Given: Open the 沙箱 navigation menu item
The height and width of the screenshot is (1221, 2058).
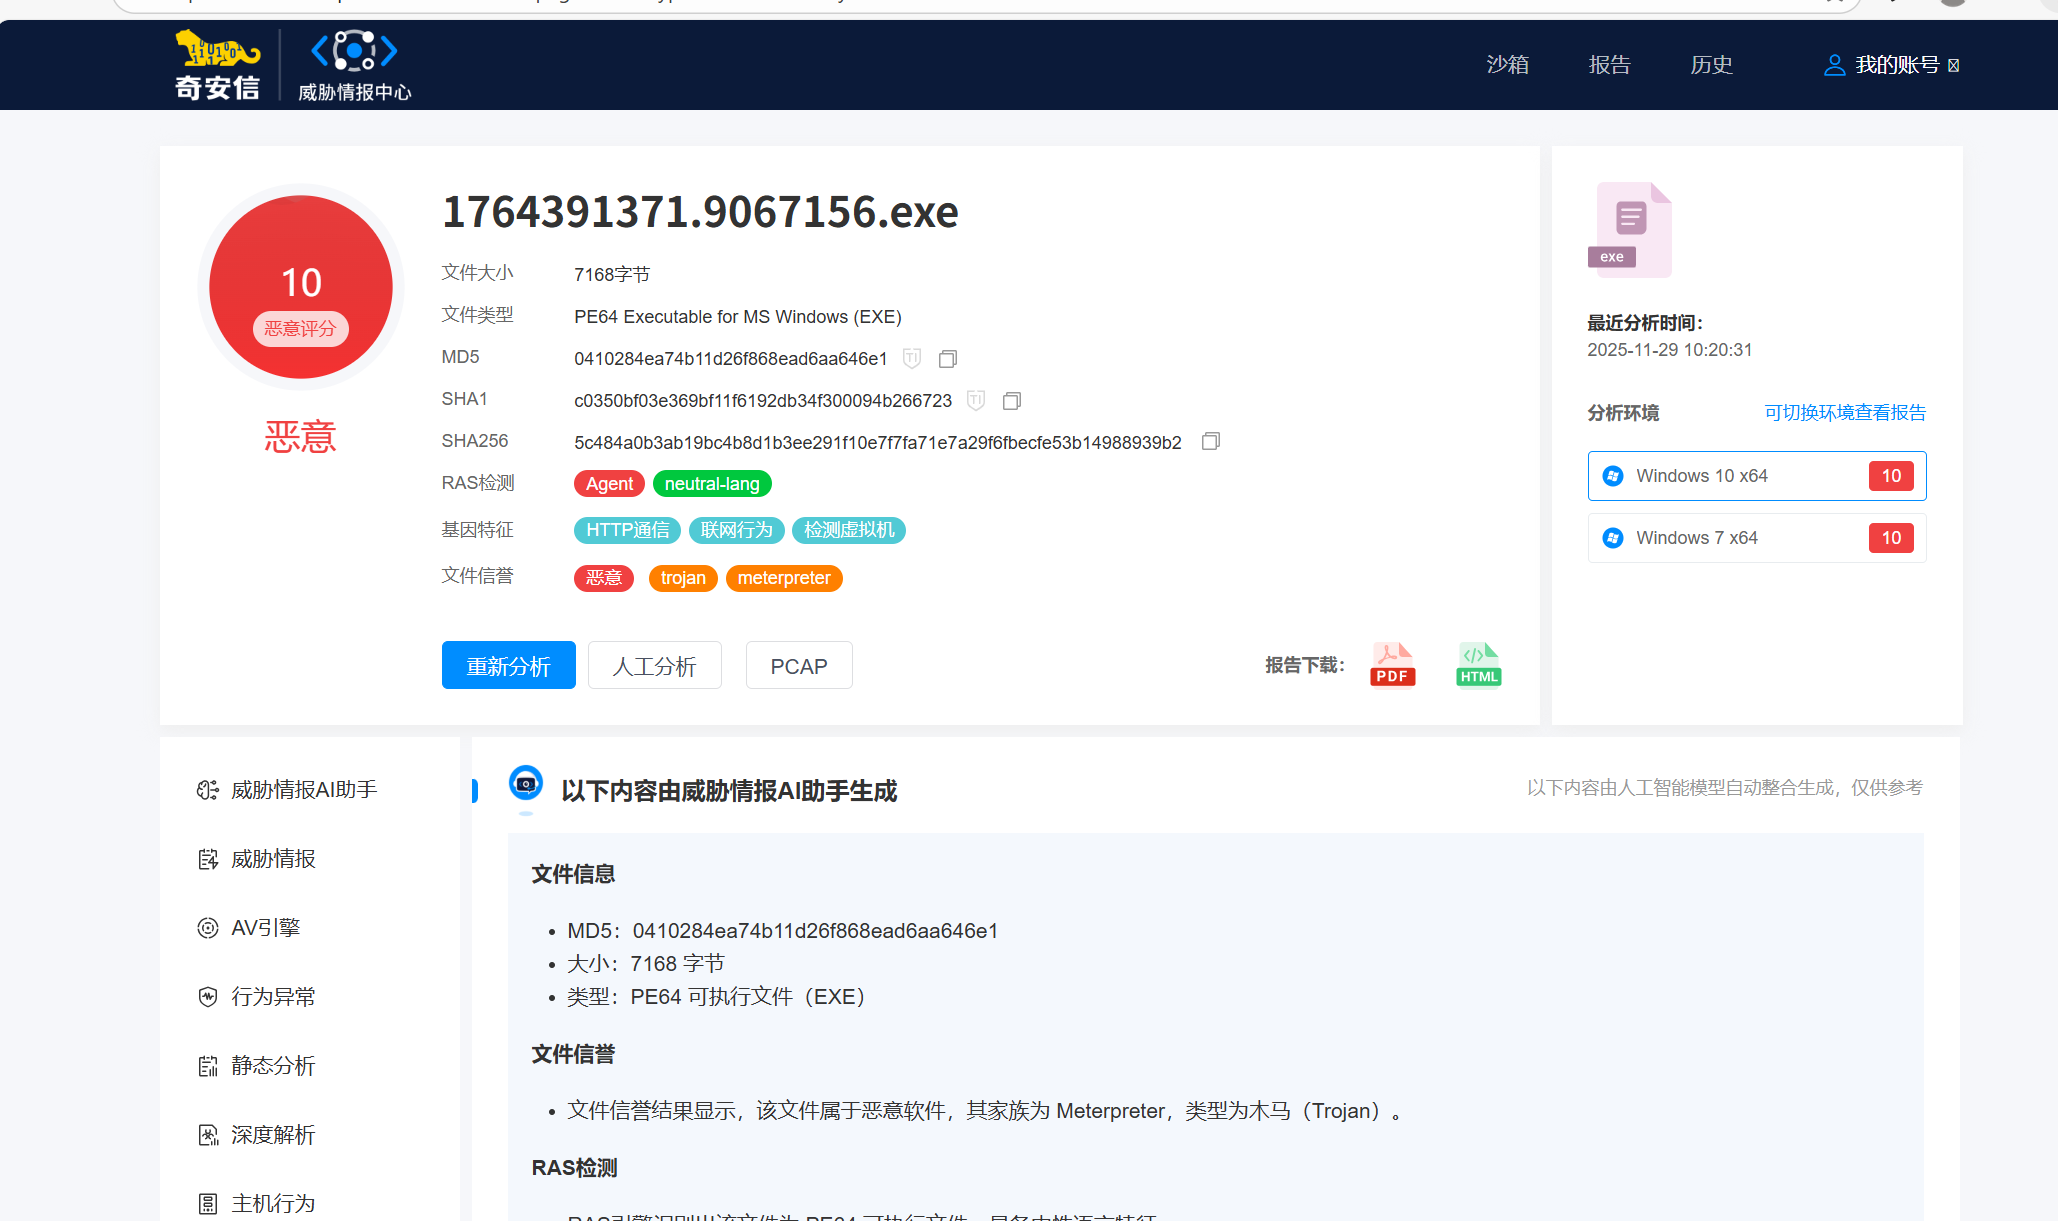Looking at the screenshot, I should coord(1507,65).
